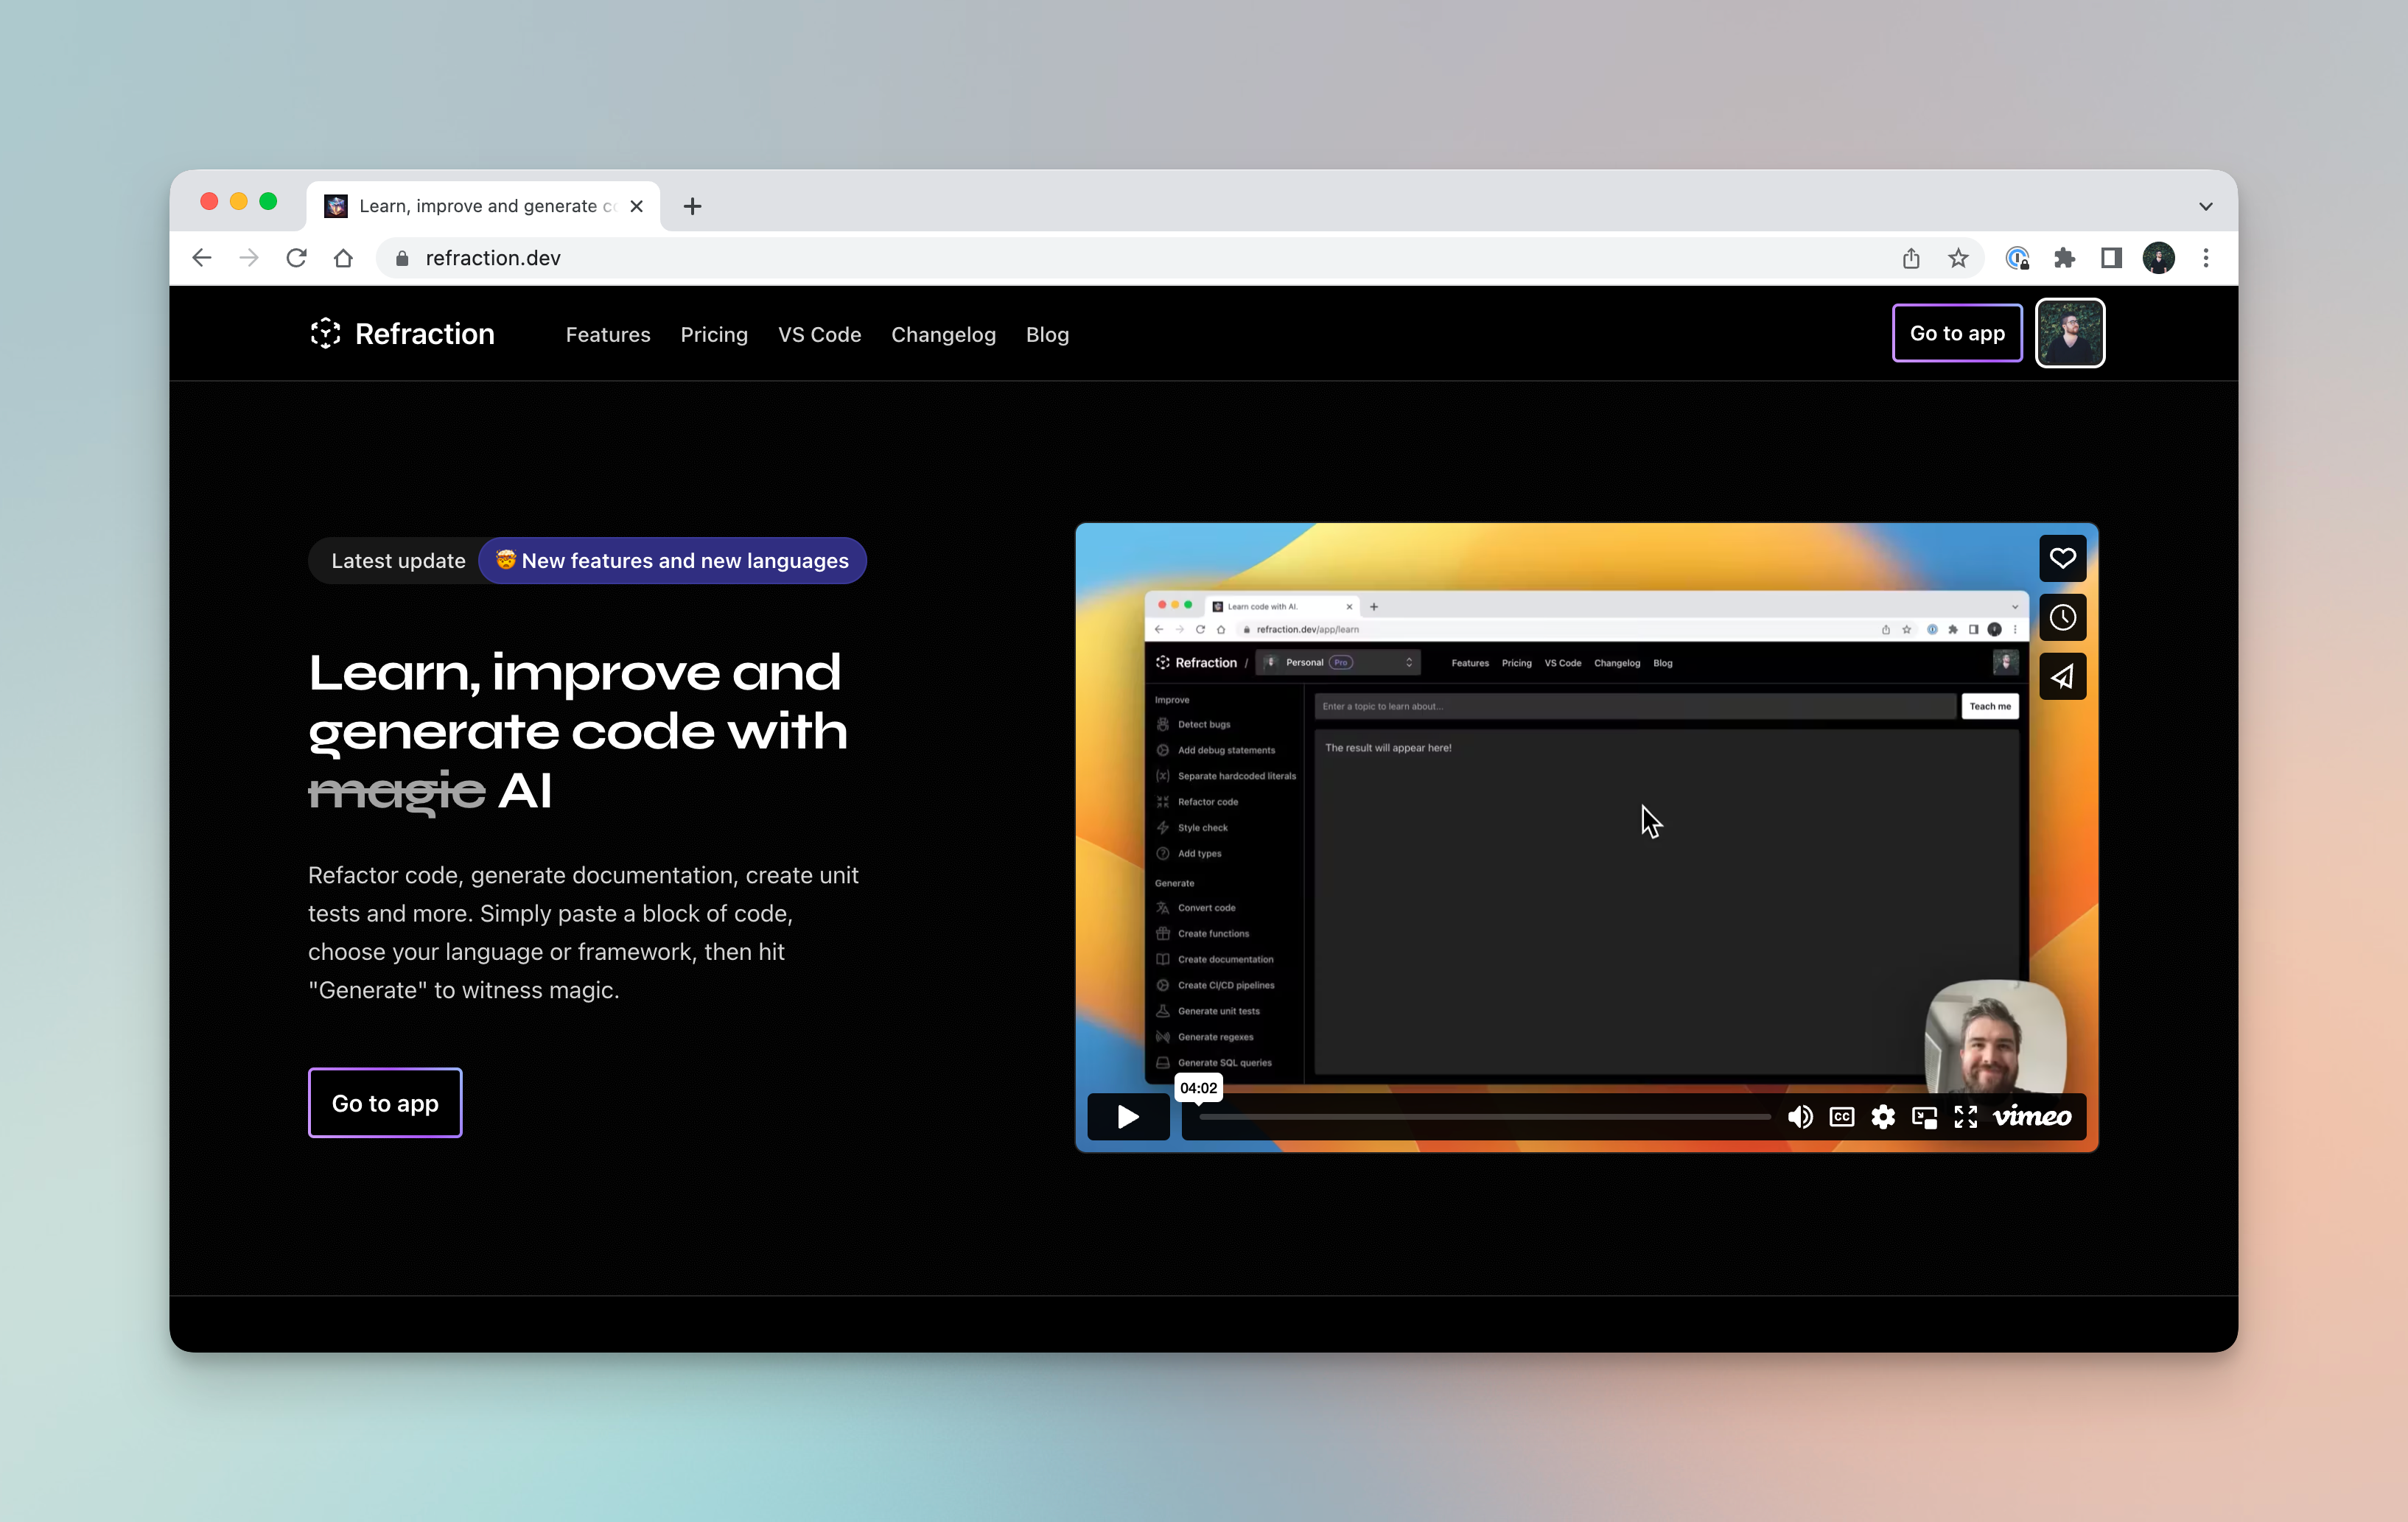Mute the video volume speaker
Image resolution: width=2408 pixels, height=1522 pixels.
[1800, 1116]
